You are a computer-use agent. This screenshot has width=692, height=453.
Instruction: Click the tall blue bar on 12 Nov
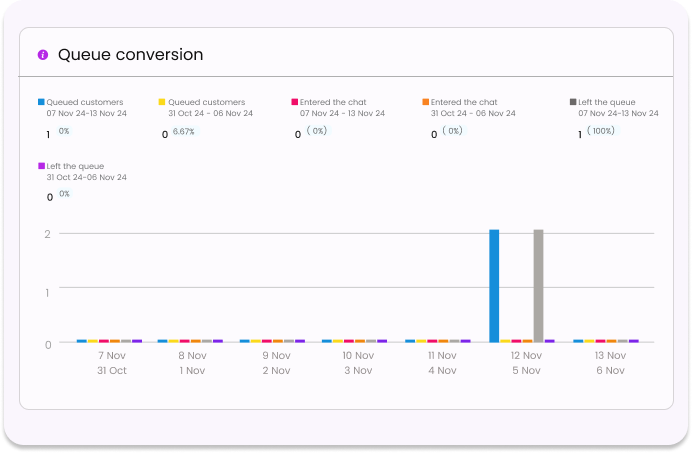pos(494,285)
